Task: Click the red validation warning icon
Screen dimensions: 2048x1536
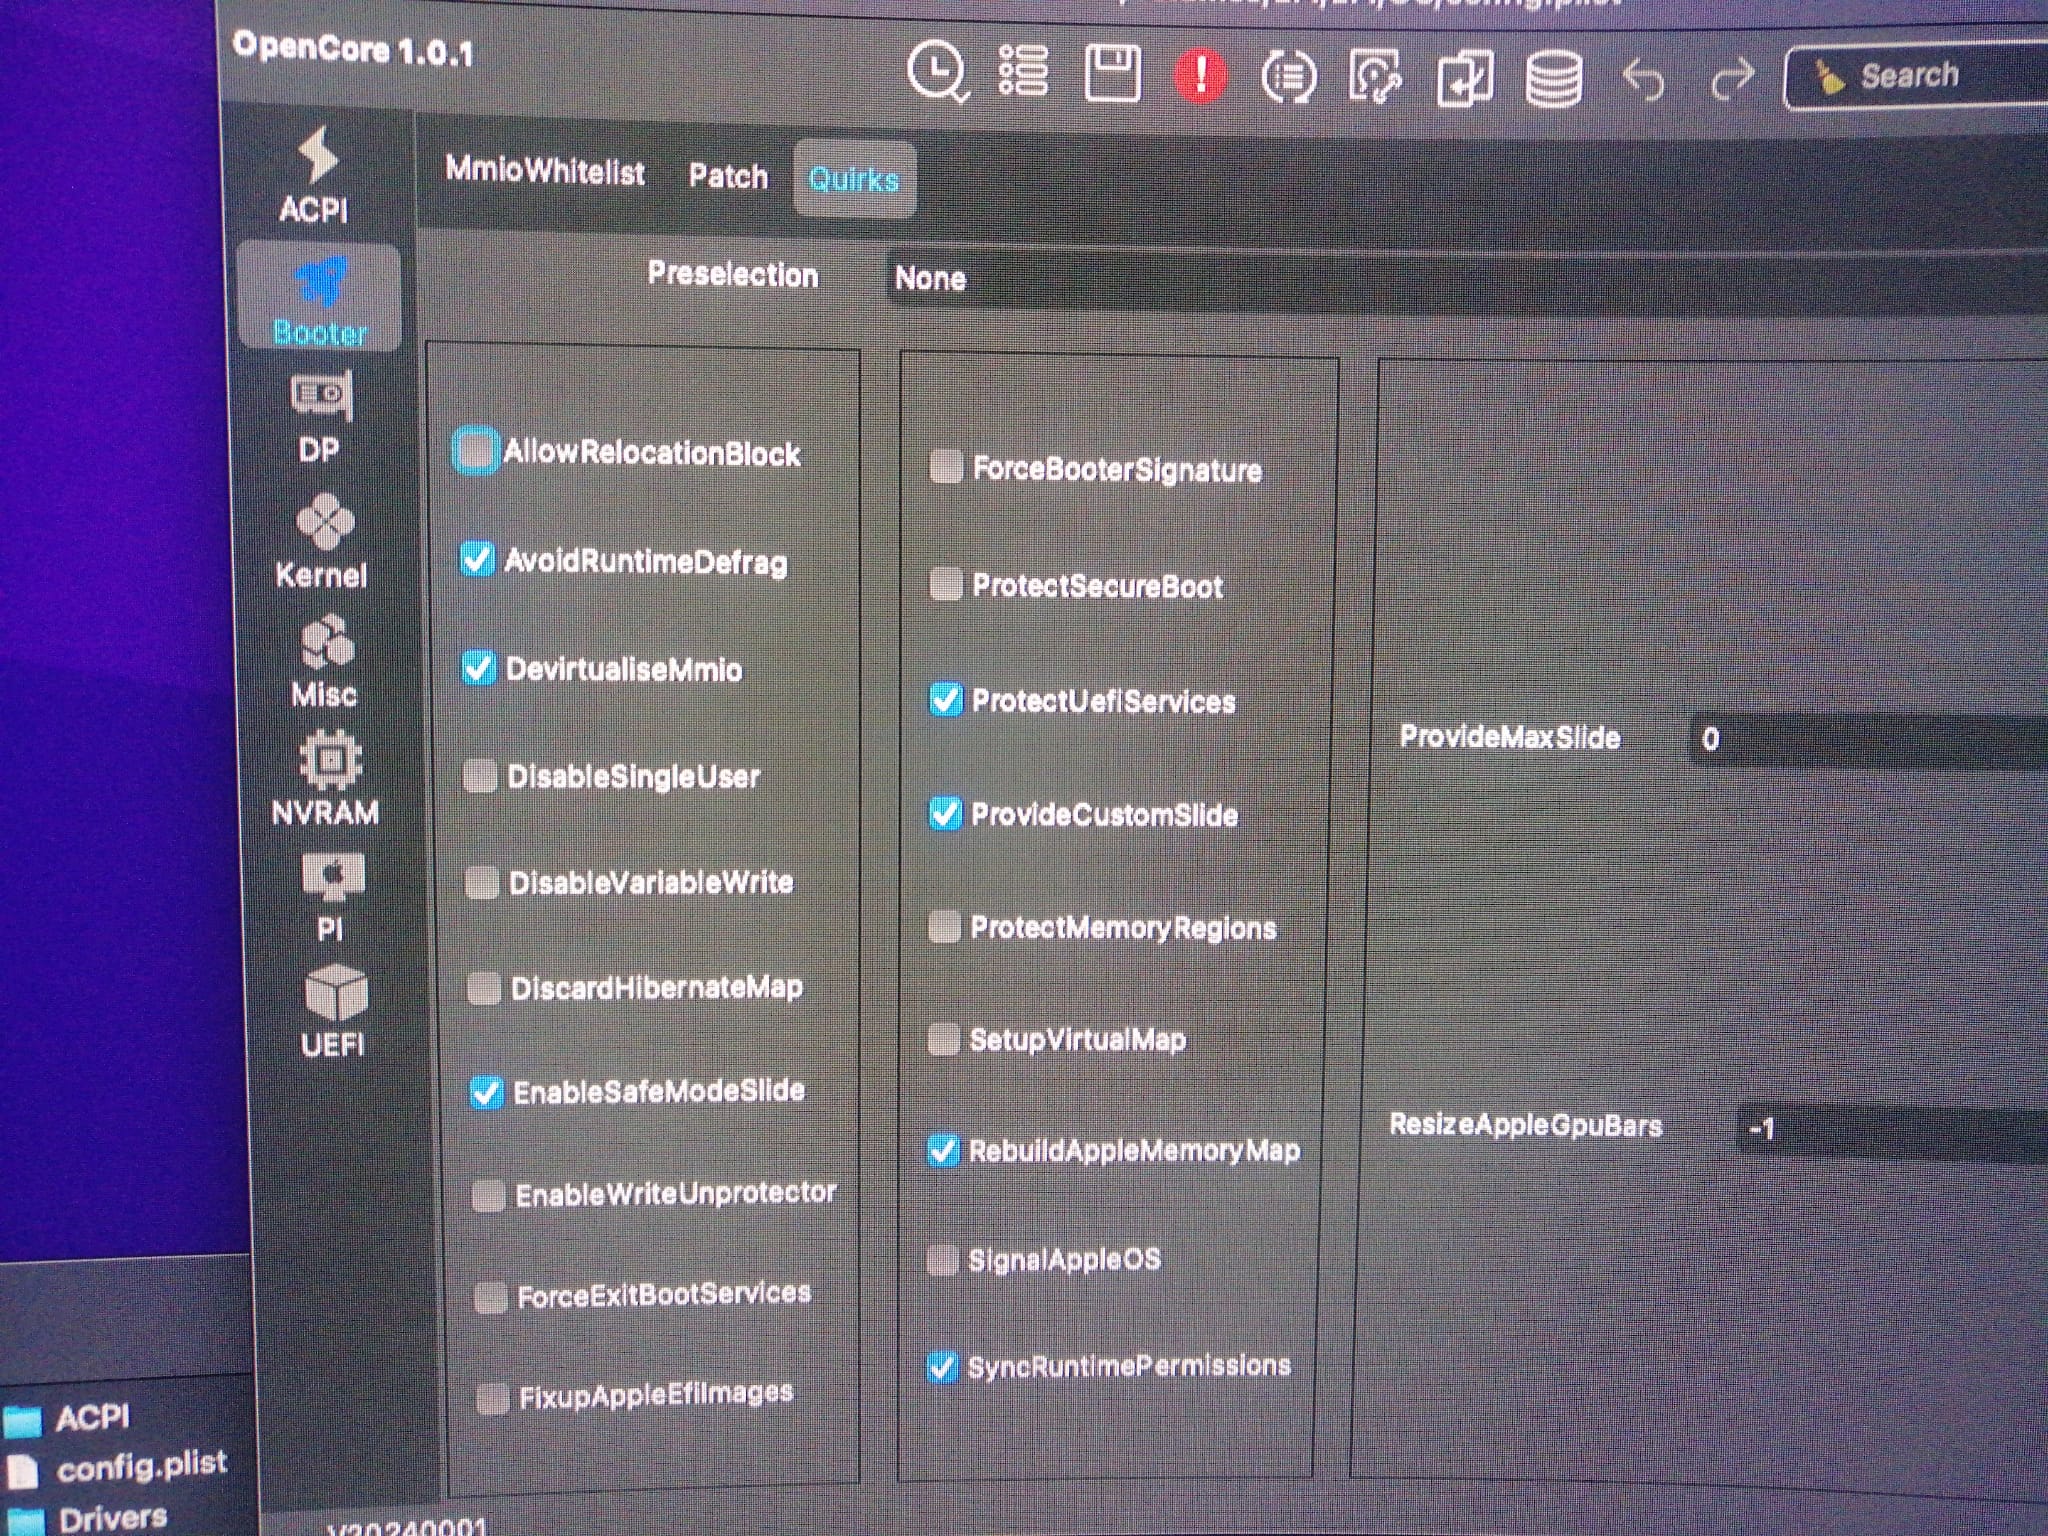Action: tap(1200, 74)
